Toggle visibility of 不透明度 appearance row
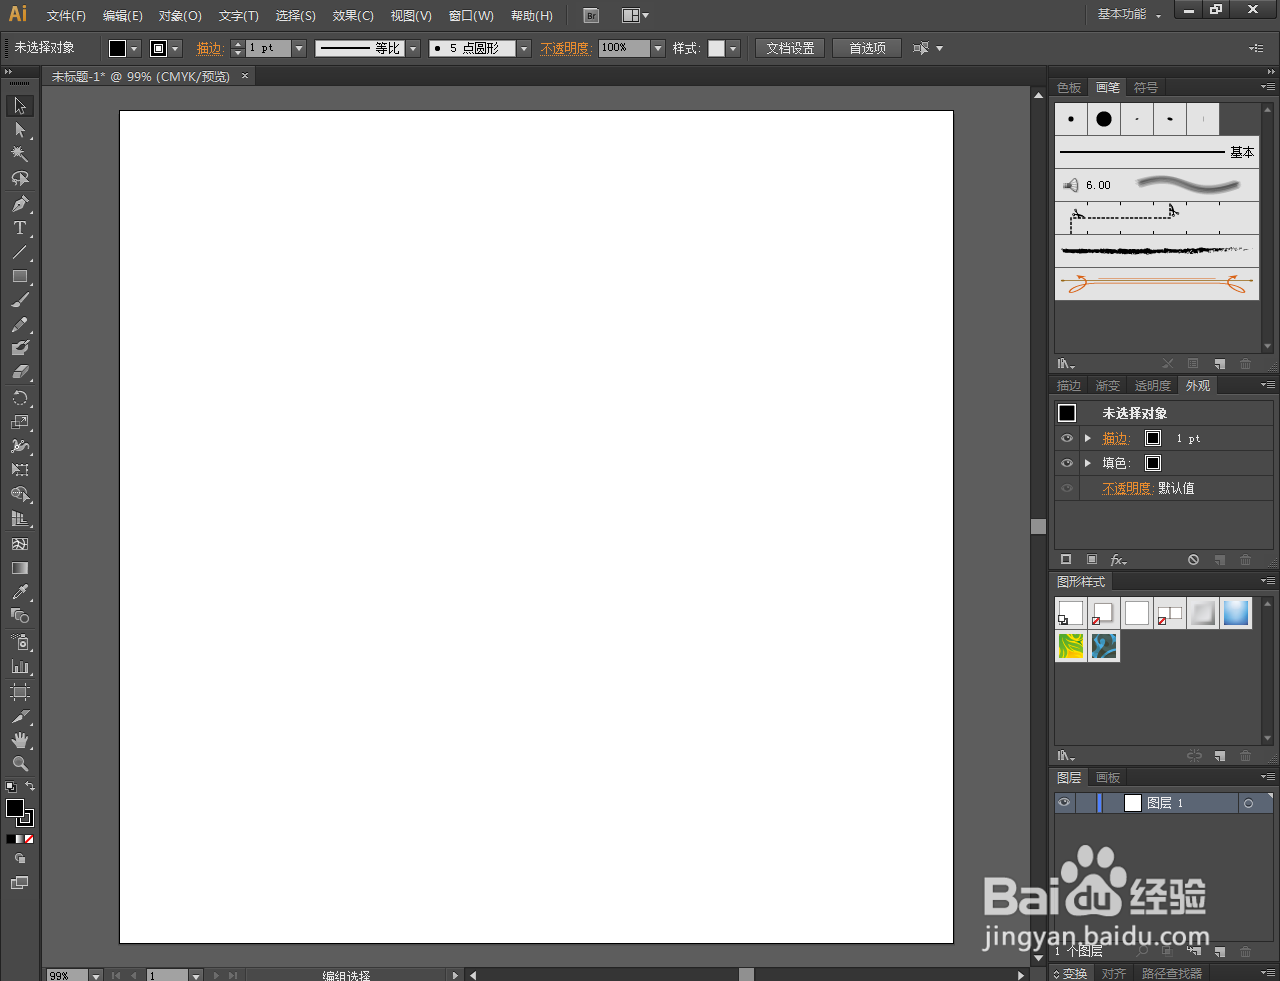The image size is (1280, 981). pyautogui.click(x=1067, y=488)
